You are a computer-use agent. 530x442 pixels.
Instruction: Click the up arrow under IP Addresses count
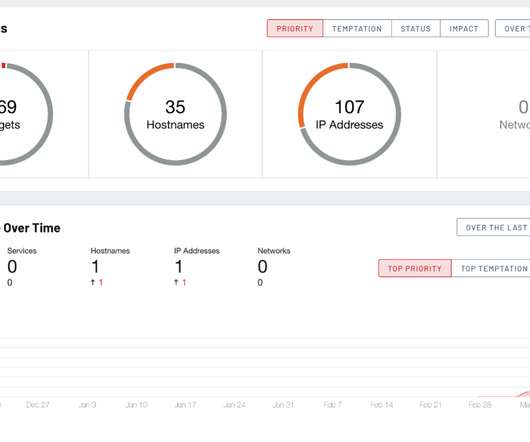(176, 283)
